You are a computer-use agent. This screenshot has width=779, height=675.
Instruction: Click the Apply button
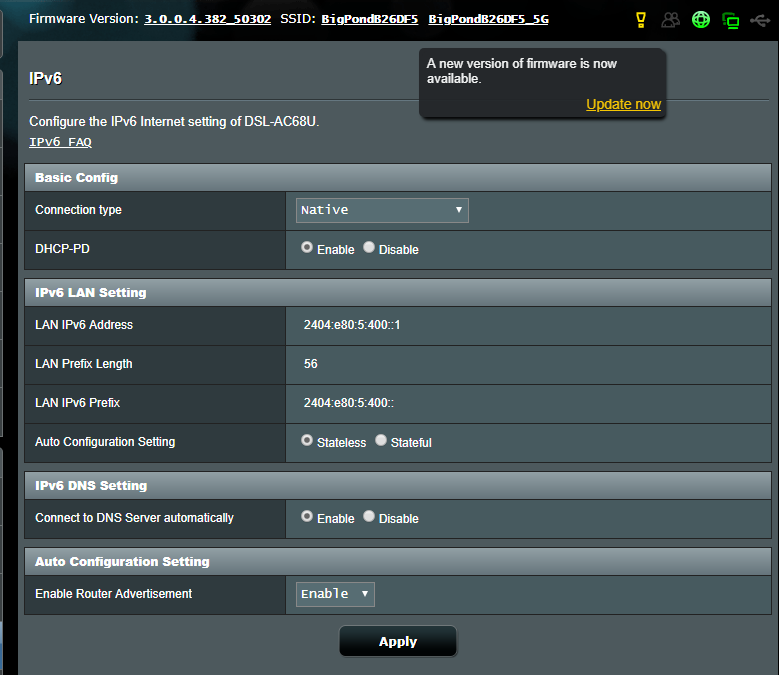(x=398, y=642)
